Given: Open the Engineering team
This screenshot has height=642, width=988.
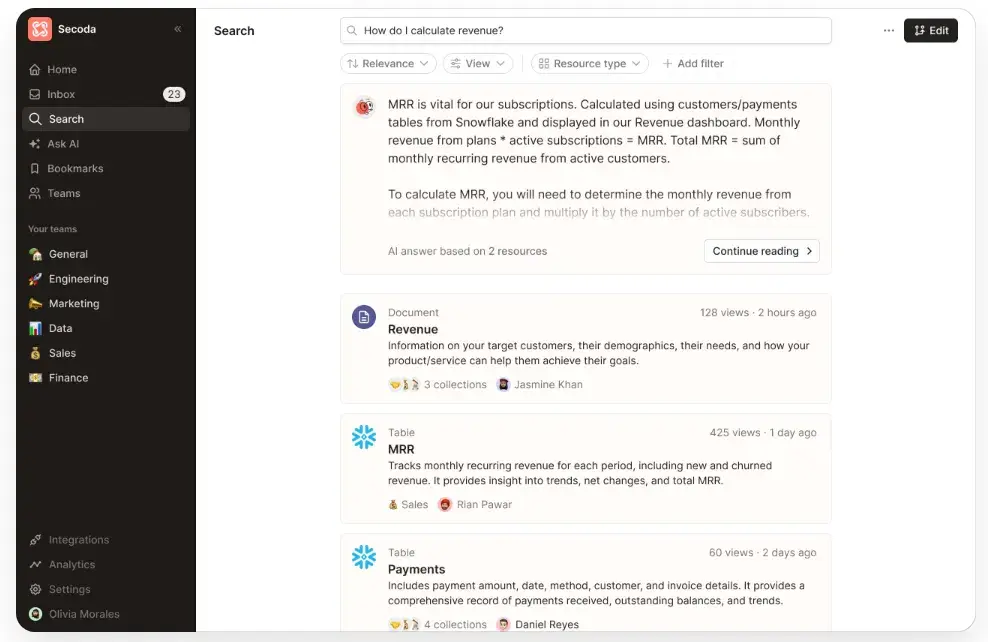Looking at the screenshot, I should 78,279.
